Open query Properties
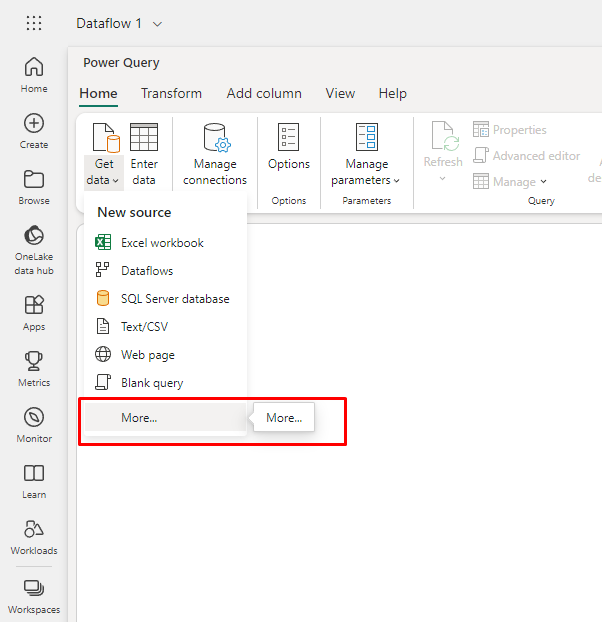This screenshot has width=602, height=622. [510, 130]
